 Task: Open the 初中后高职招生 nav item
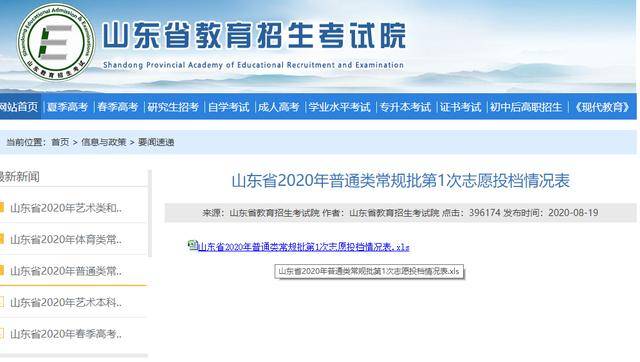pyautogui.click(x=526, y=107)
